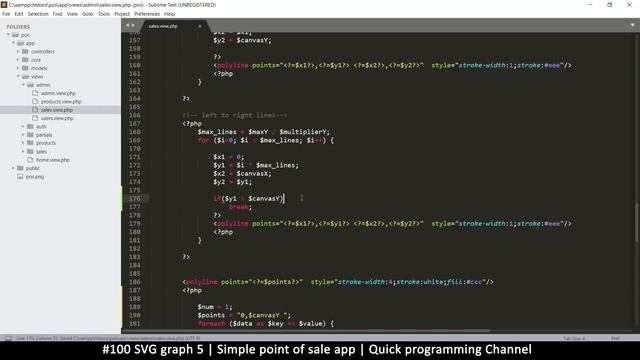Click the controllers folder icon
This screenshot has height=360, width=640.
[x=25, y=51]
